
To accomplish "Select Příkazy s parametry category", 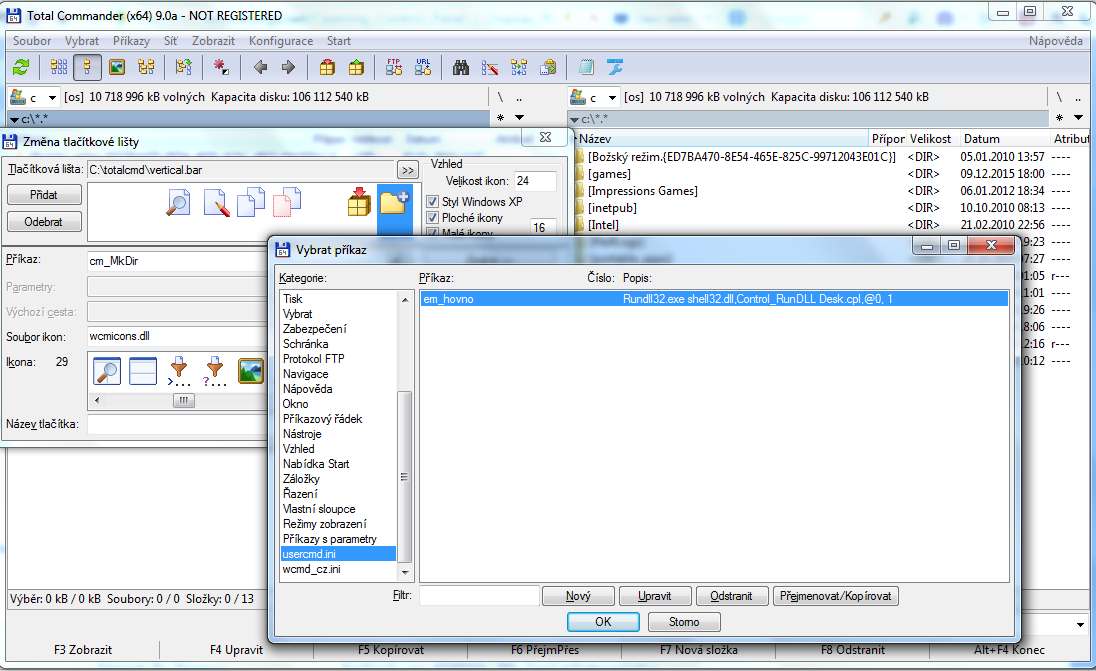I will click(330, 539).
